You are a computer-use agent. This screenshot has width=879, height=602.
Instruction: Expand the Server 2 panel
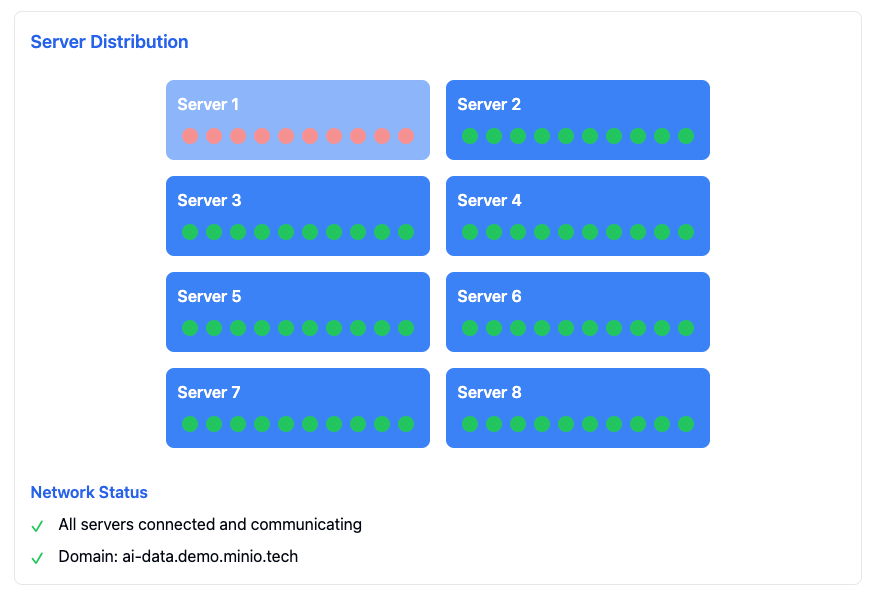(577, 118)
